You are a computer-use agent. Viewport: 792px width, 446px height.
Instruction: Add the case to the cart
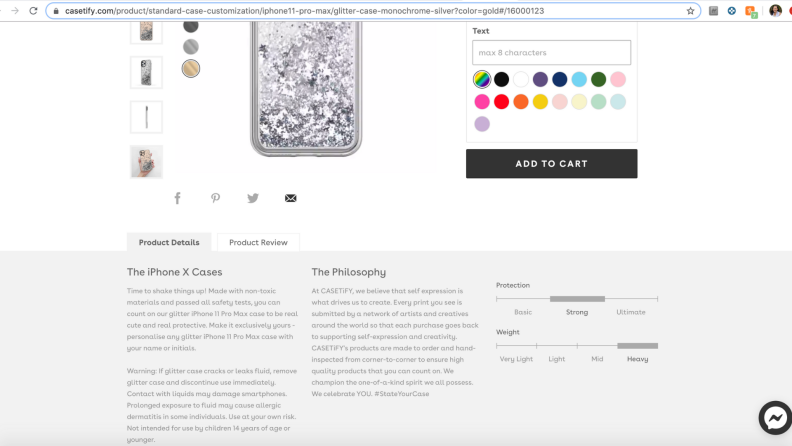[551, 164]
